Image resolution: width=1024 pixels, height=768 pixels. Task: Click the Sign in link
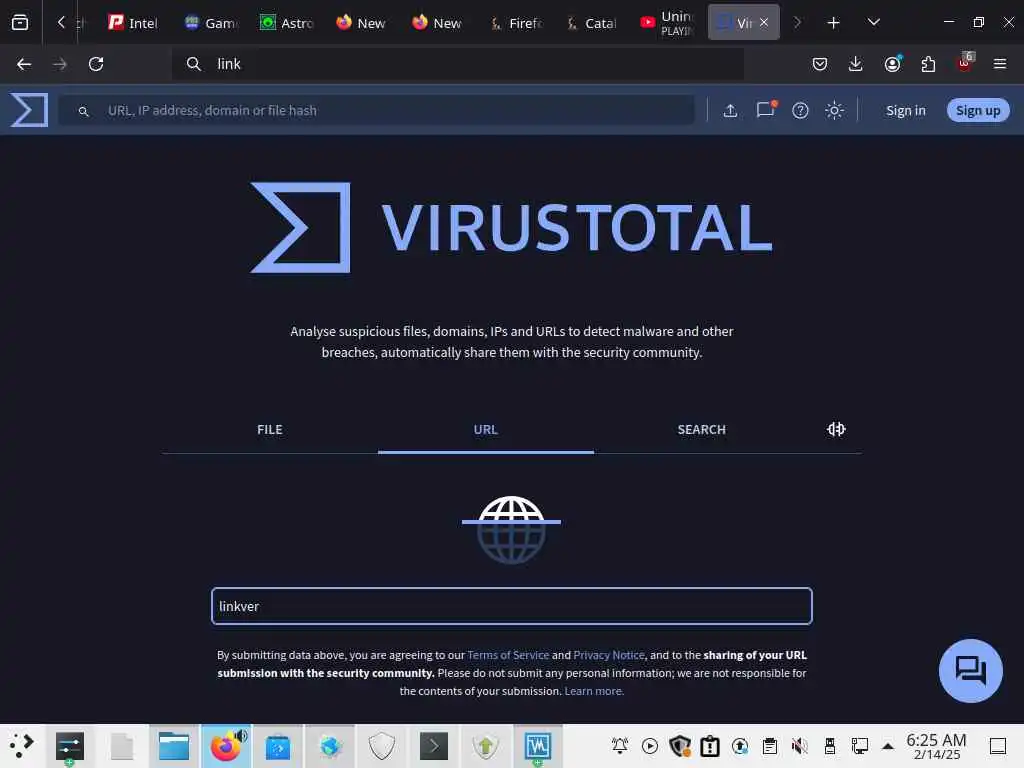[905, 110]
